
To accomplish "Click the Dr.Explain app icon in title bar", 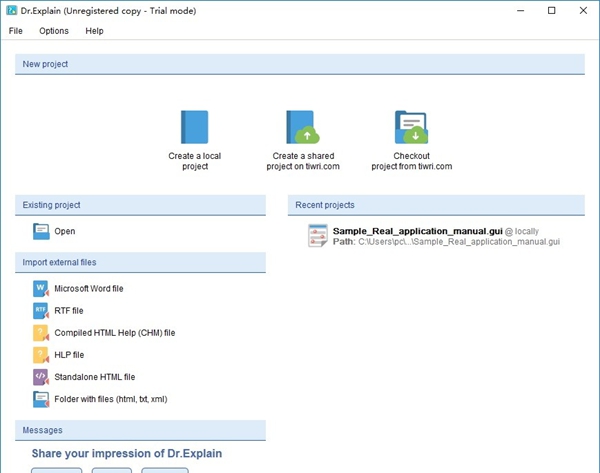I will [x=12, y=10].
